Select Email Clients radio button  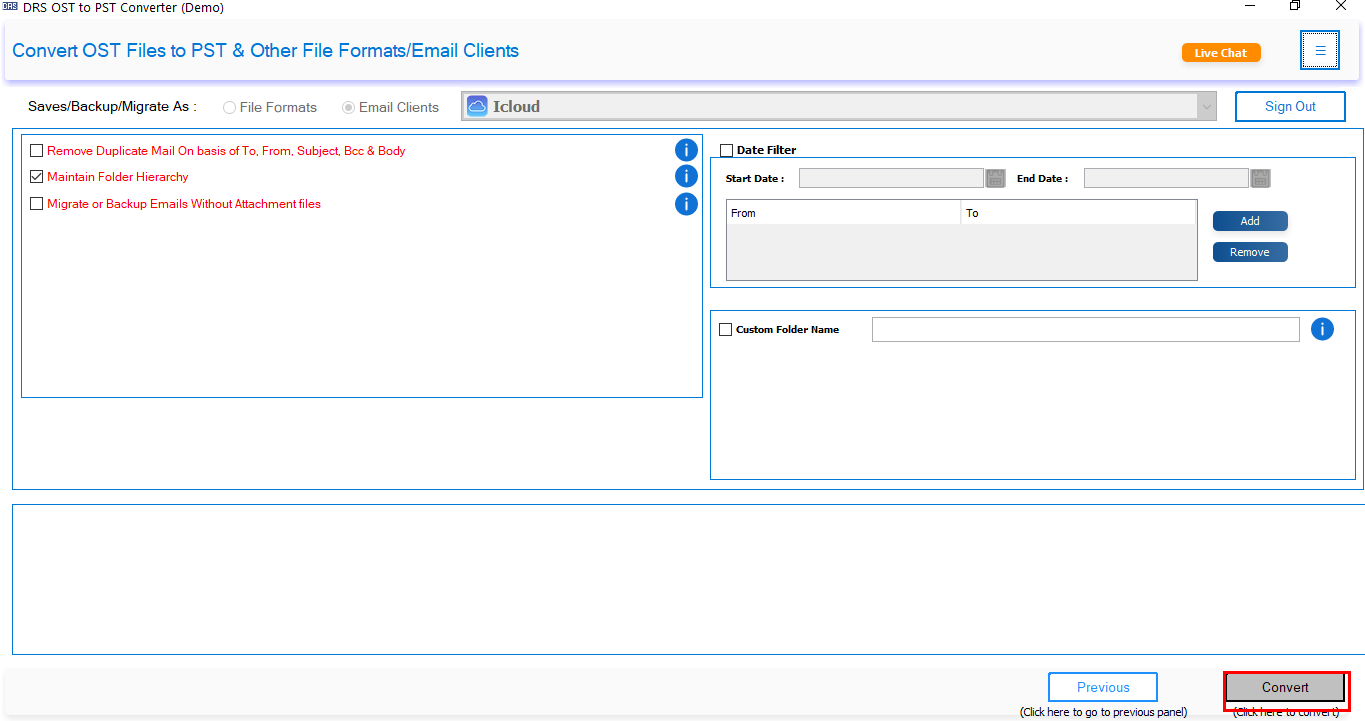tap(349, 107)
